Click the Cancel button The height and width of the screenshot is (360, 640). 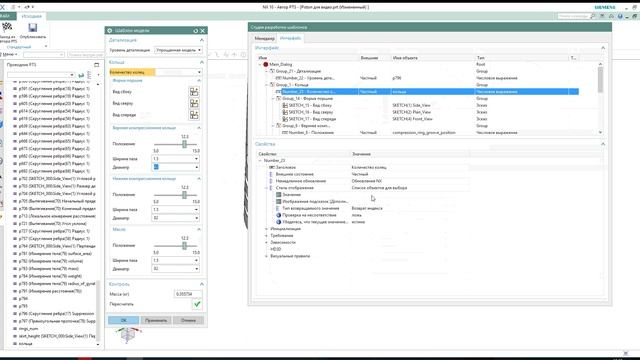188,320
